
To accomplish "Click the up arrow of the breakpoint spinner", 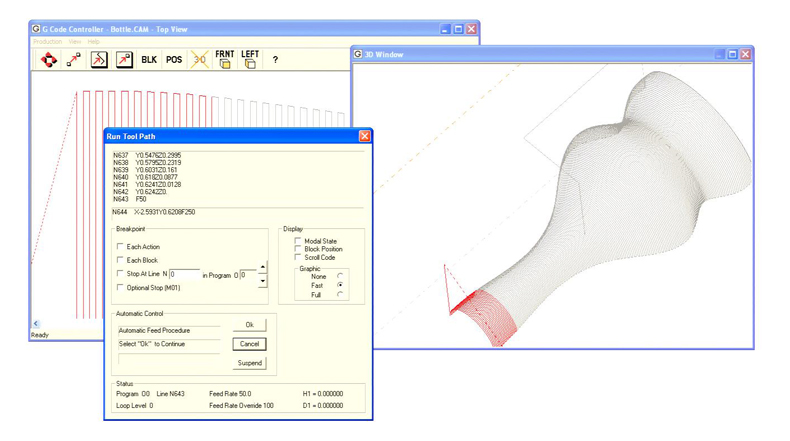I will pyautogui.click(x=263, y=268).
